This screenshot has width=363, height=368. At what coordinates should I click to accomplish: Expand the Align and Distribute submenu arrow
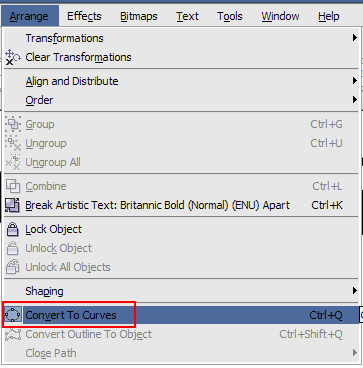355,81
